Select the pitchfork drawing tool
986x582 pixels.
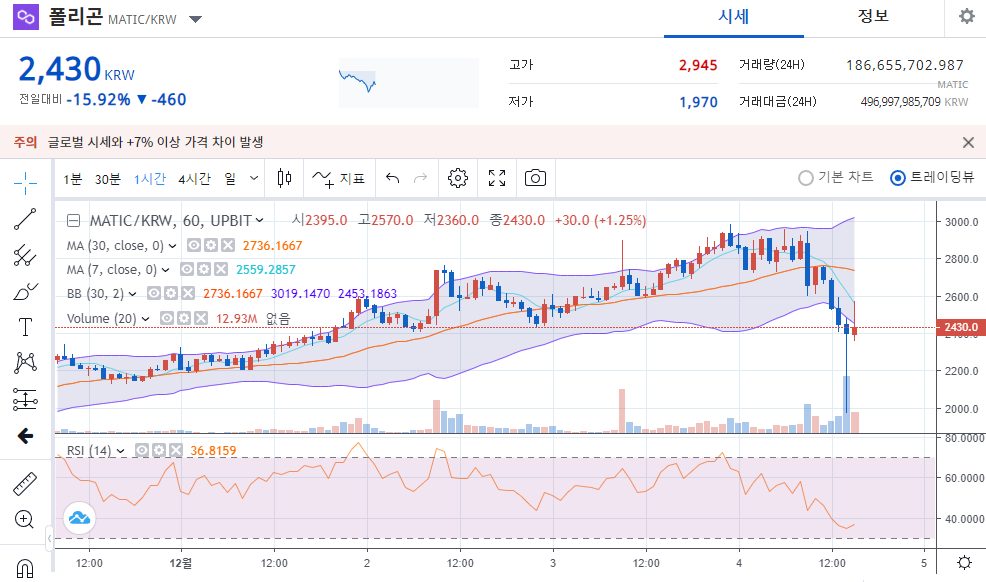point(25,255)
